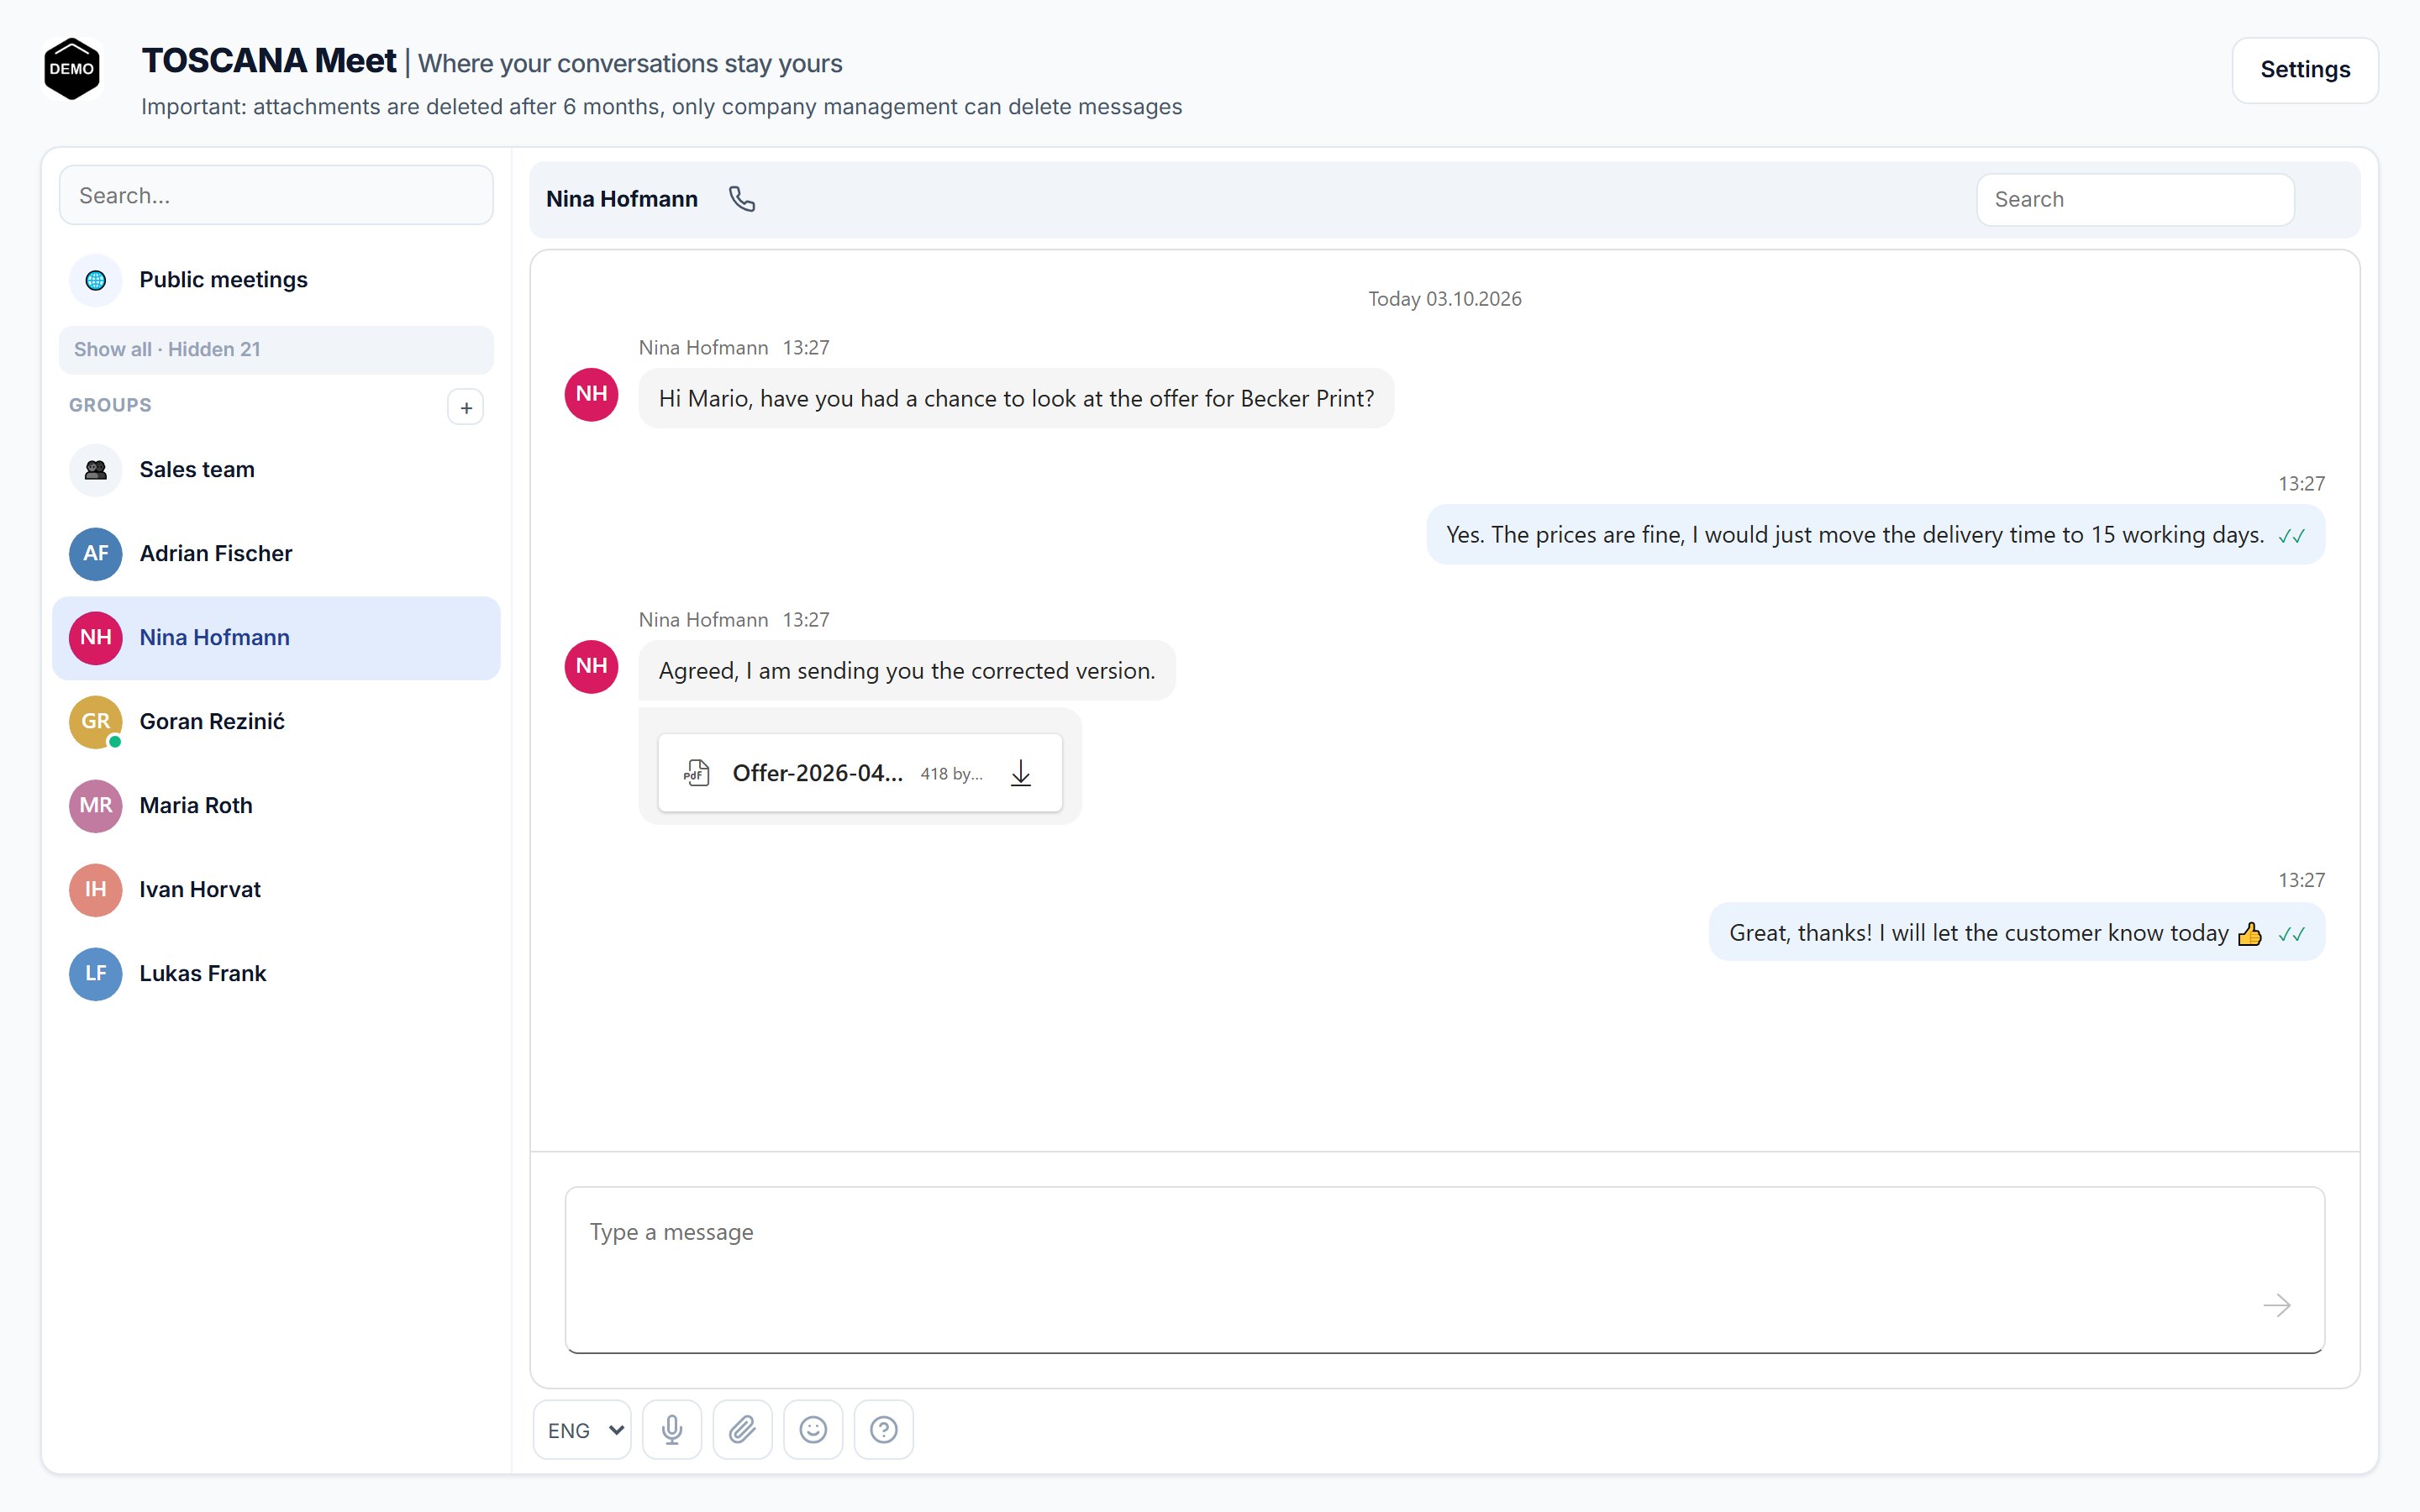The image size is (2420, 1512).
Task: Open the Settings page
Action: (x=2305, y=70)
